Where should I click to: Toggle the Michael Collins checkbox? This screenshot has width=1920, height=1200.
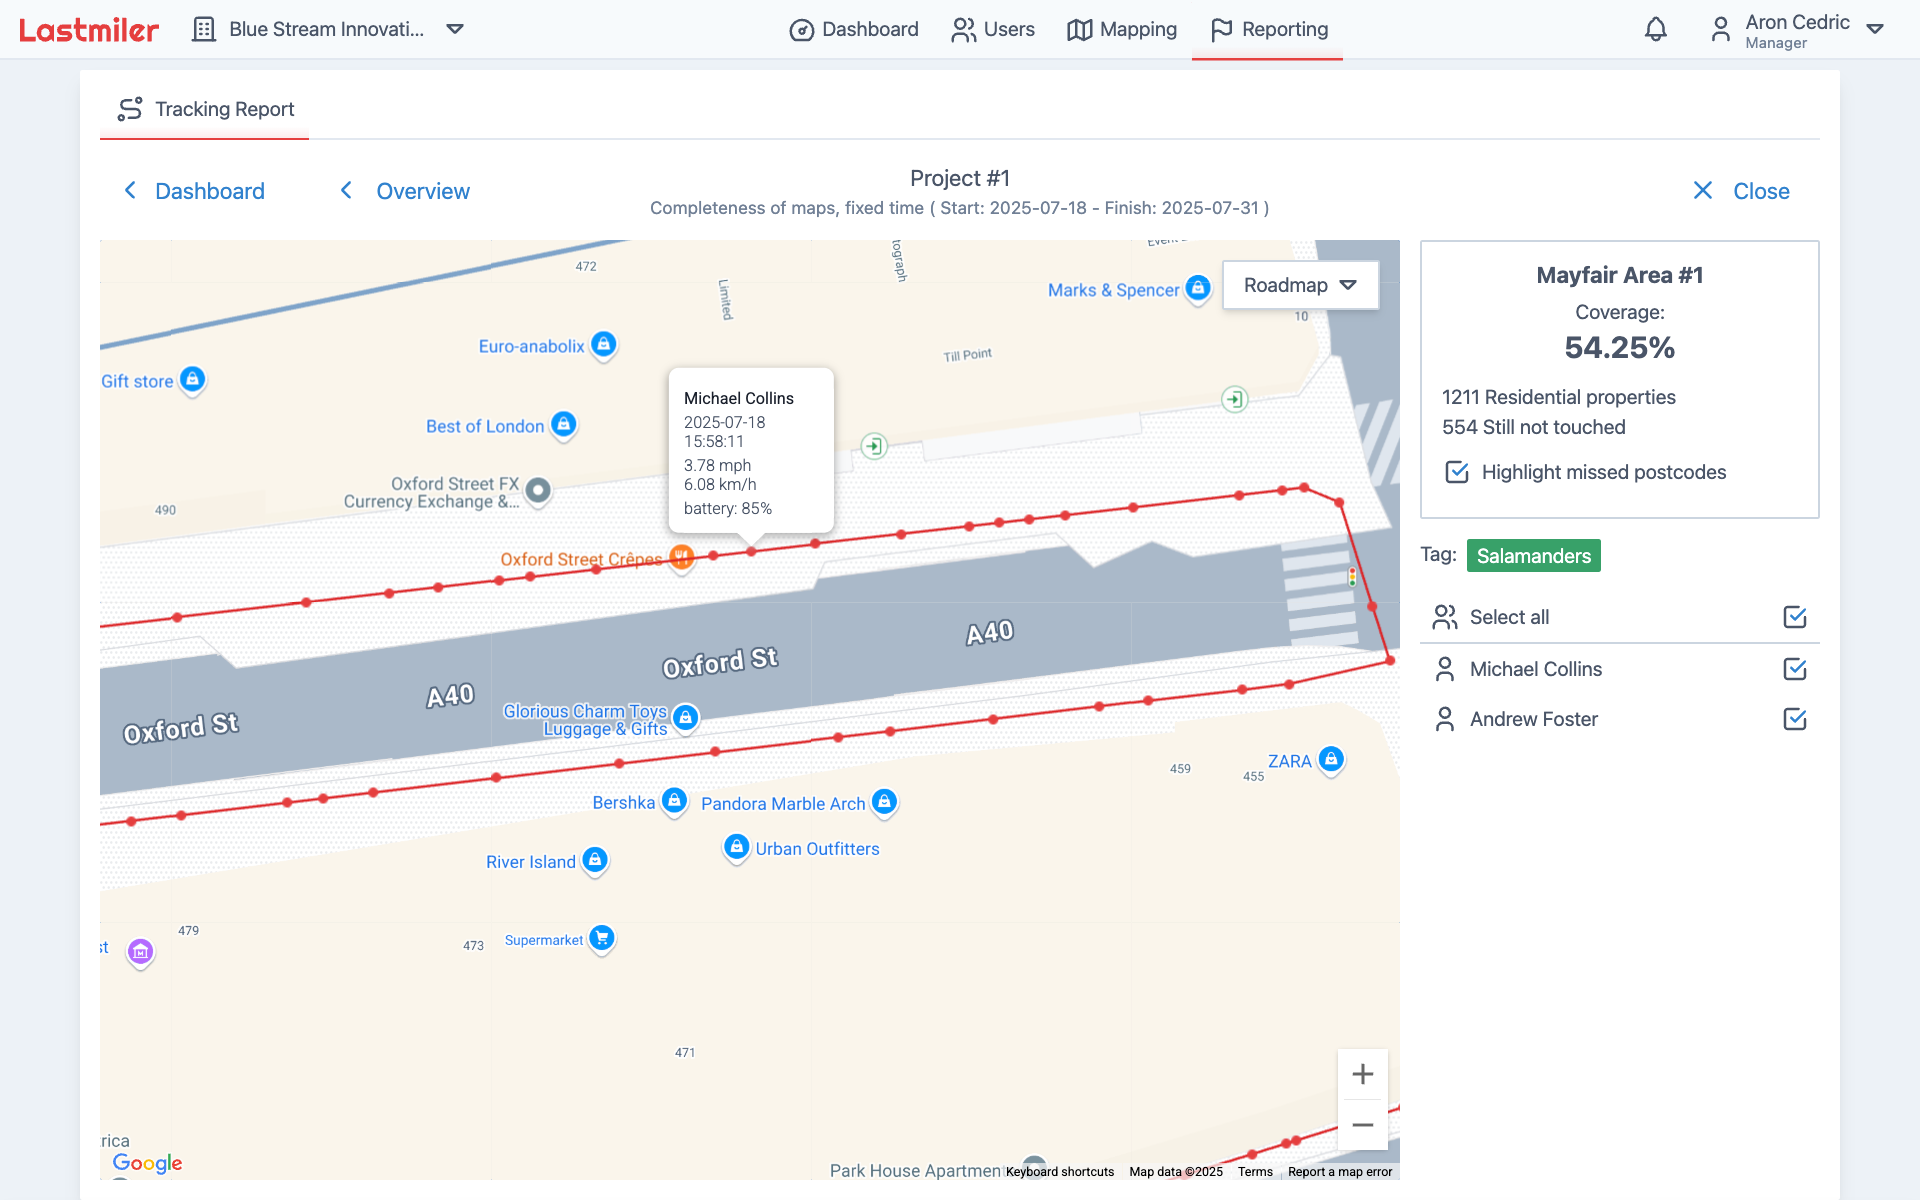click(1795, 669)
